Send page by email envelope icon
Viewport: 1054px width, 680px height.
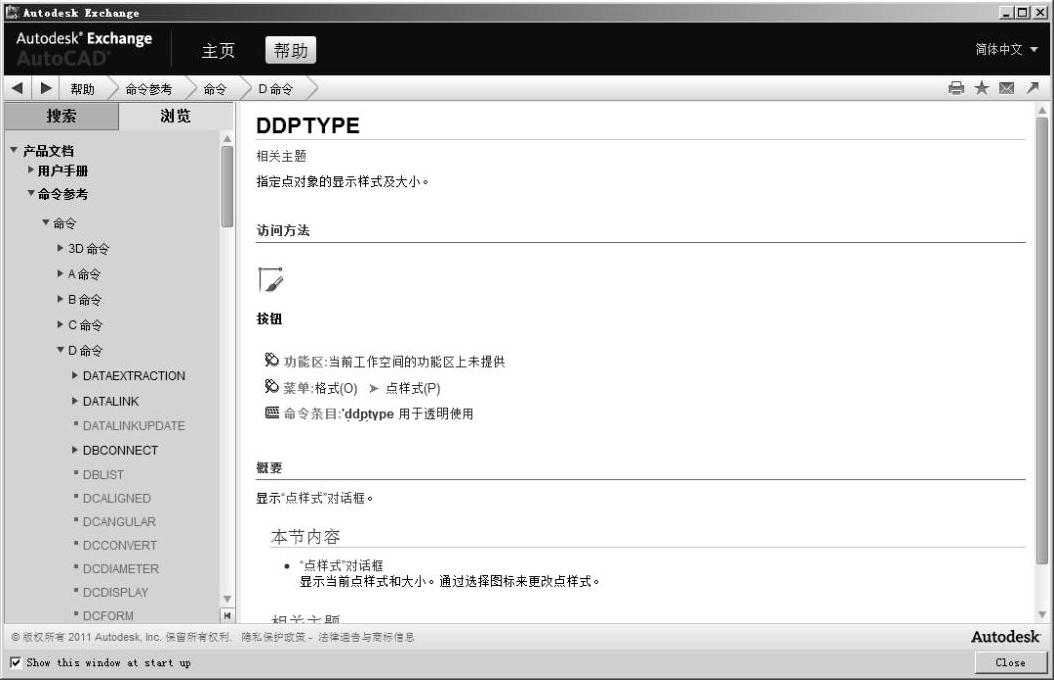[1006, 88]
